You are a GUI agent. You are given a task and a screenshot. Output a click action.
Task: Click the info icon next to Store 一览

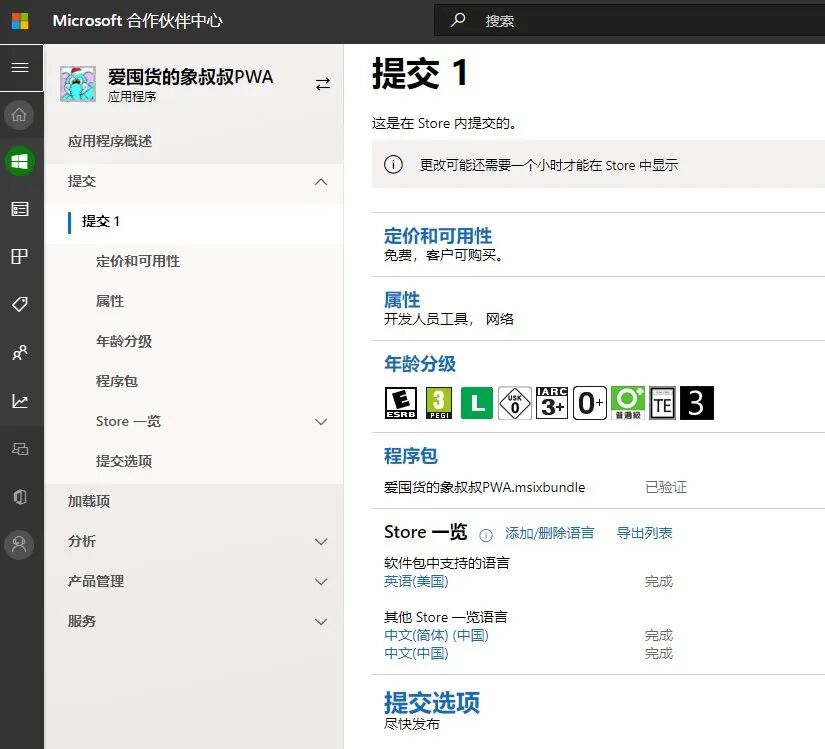pyautogui.click(x=487, y=534)
